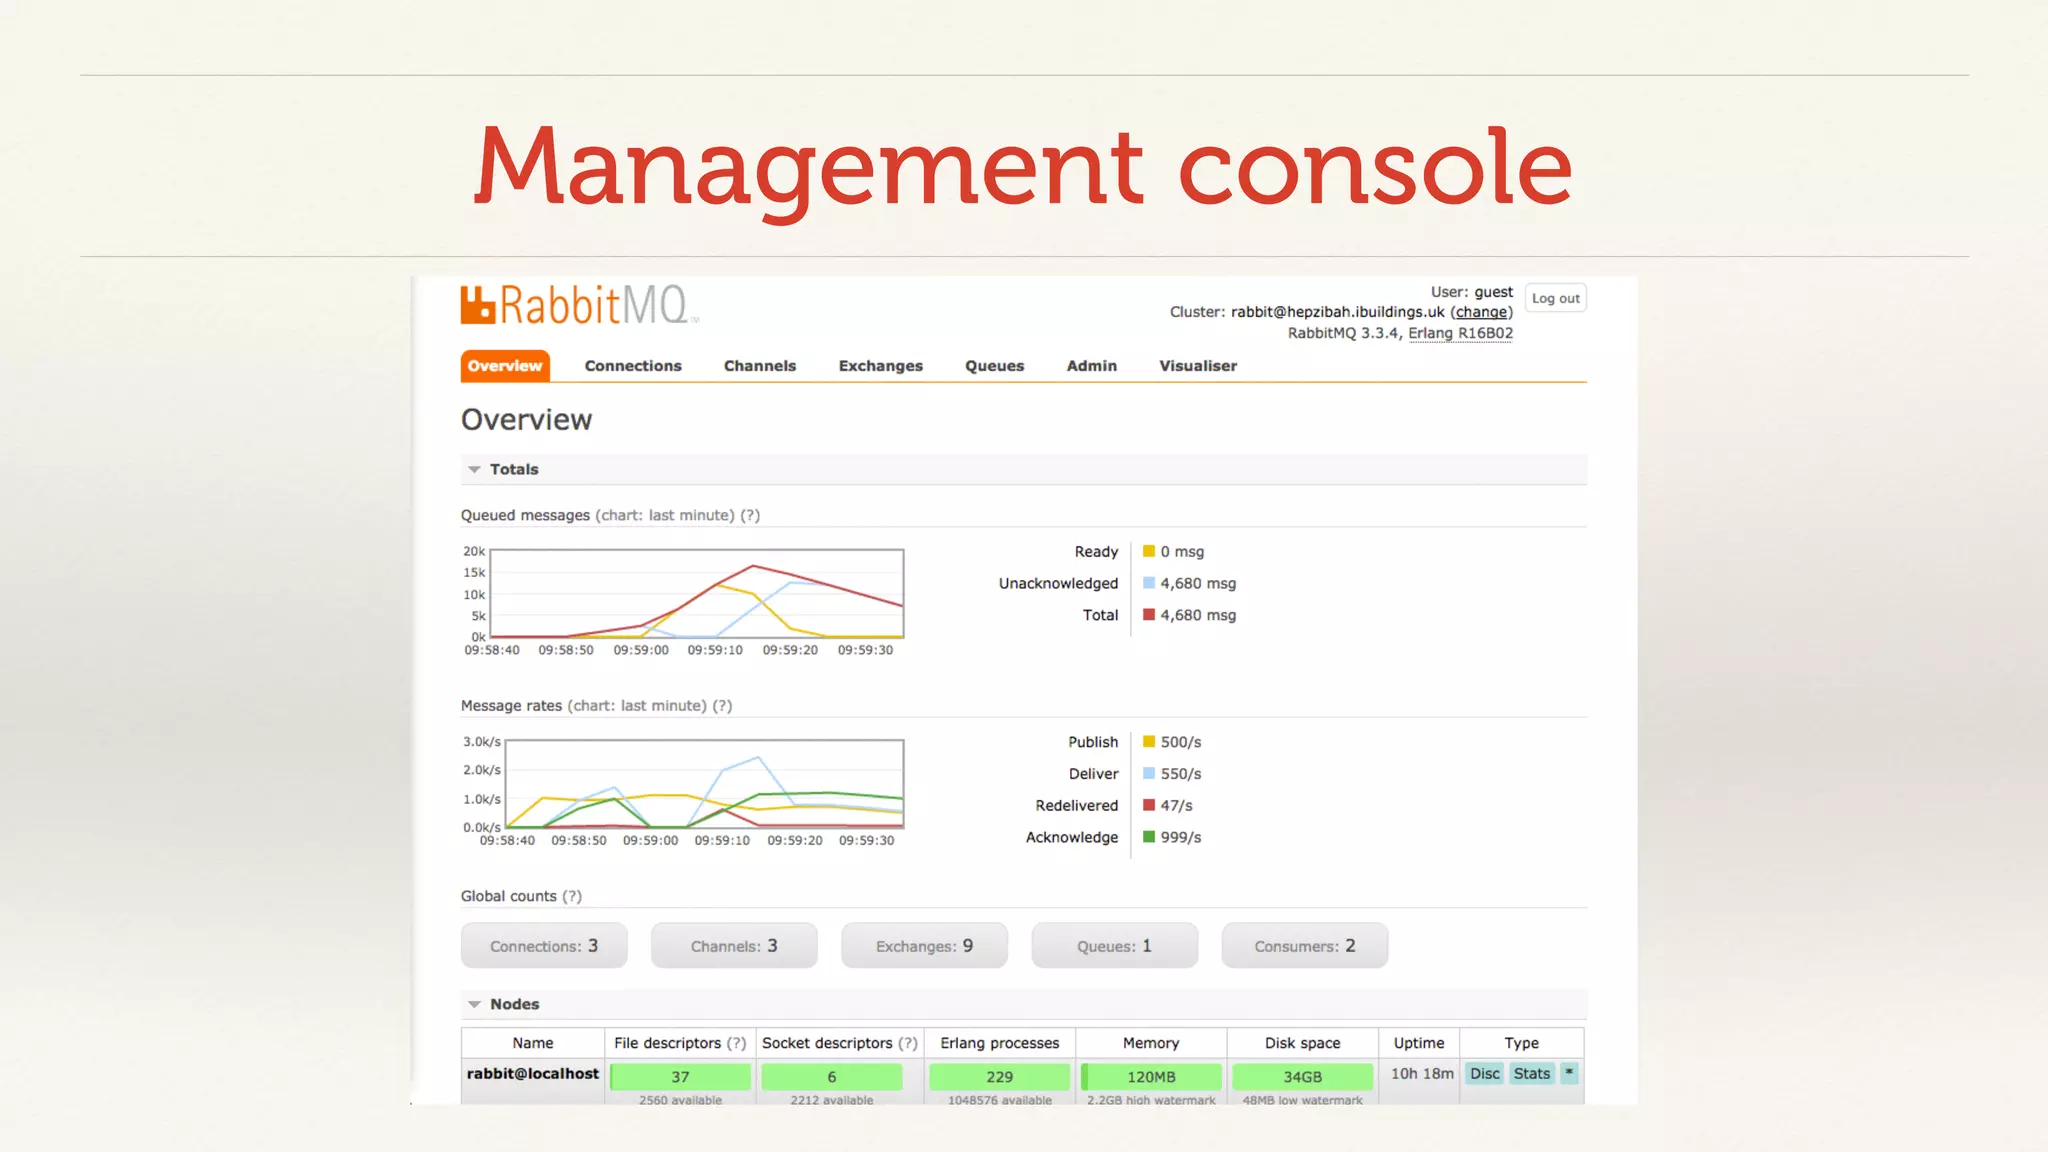
Task: Open the Overview tab
Action: 505,366
